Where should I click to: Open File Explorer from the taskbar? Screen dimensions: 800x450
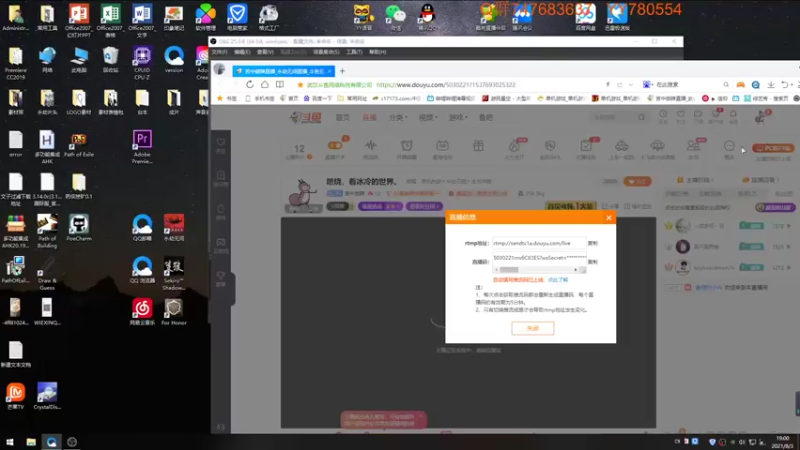click(31, 442)
